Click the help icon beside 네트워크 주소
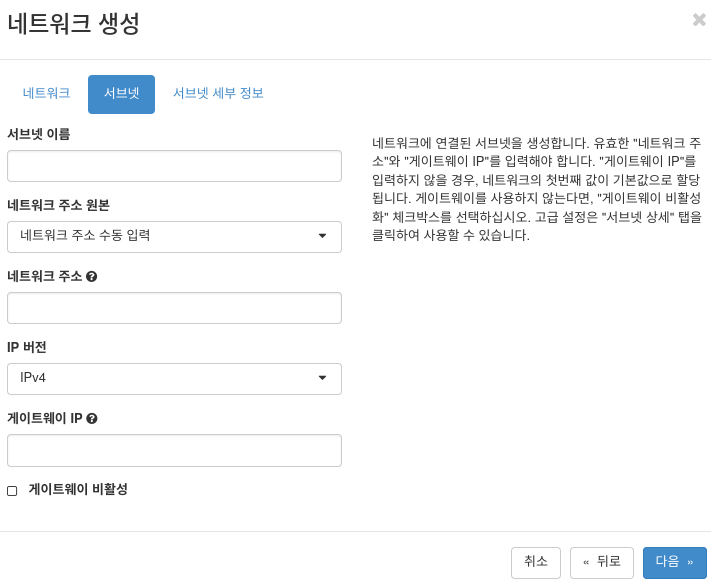This screenshot has width=711, height=585. (92, 277)
